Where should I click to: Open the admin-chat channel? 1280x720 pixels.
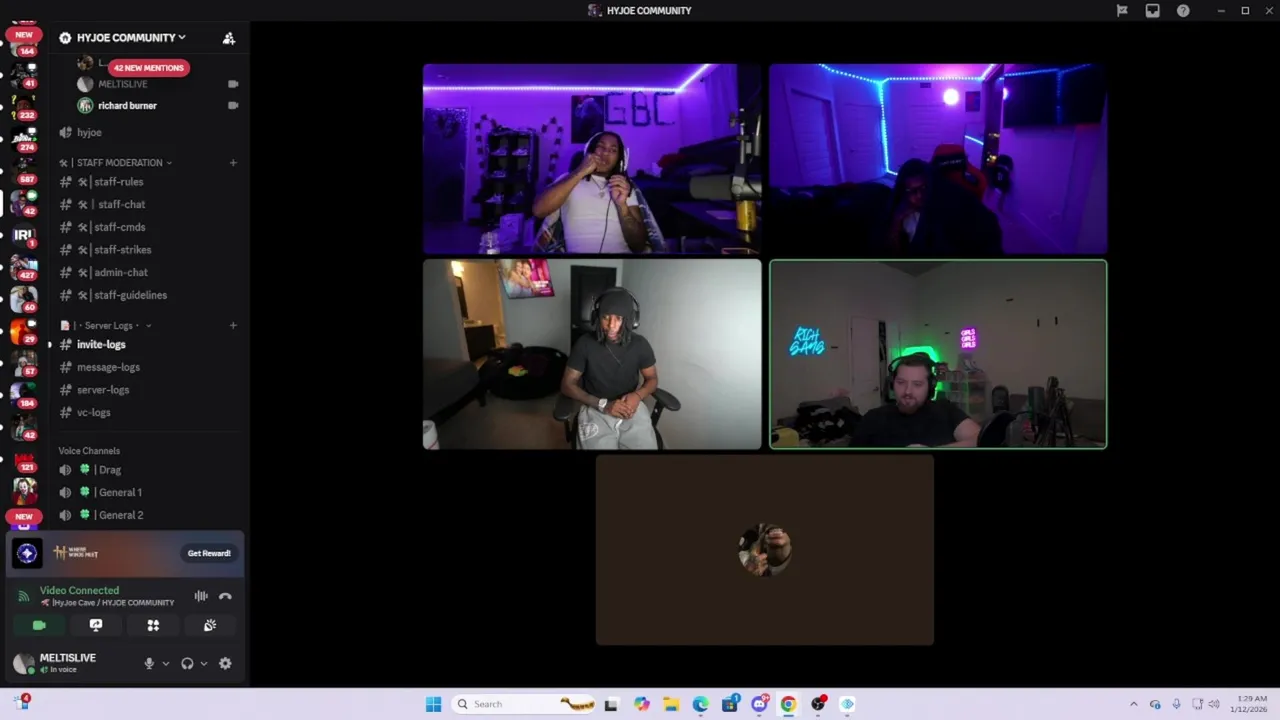(120, 272)
